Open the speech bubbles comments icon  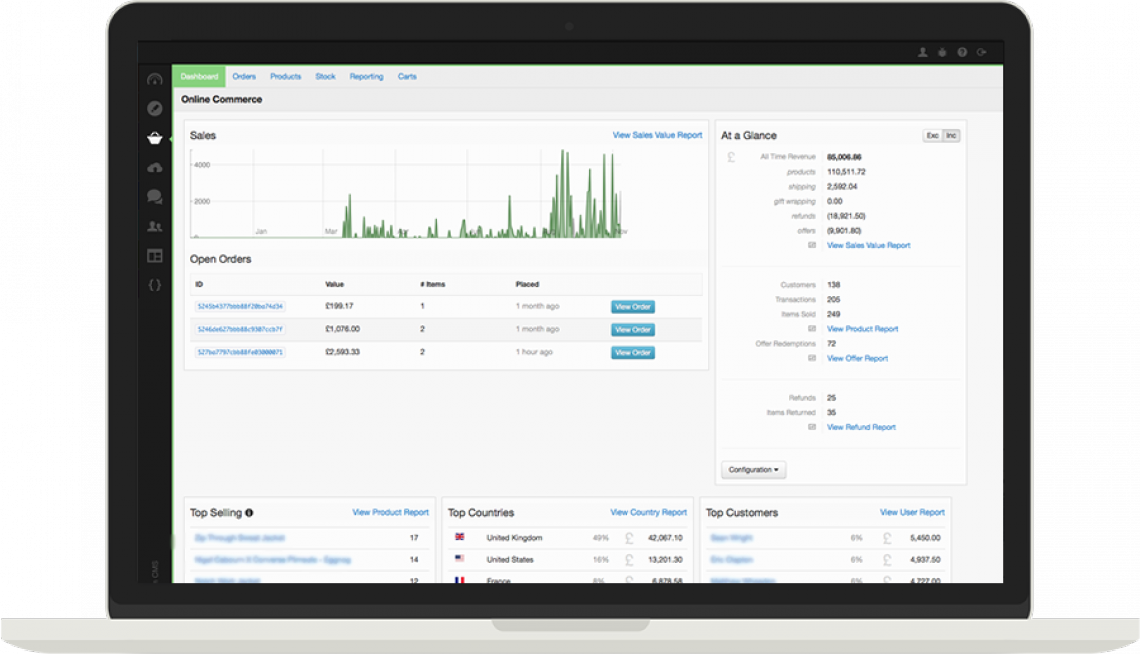pos(154,196)
